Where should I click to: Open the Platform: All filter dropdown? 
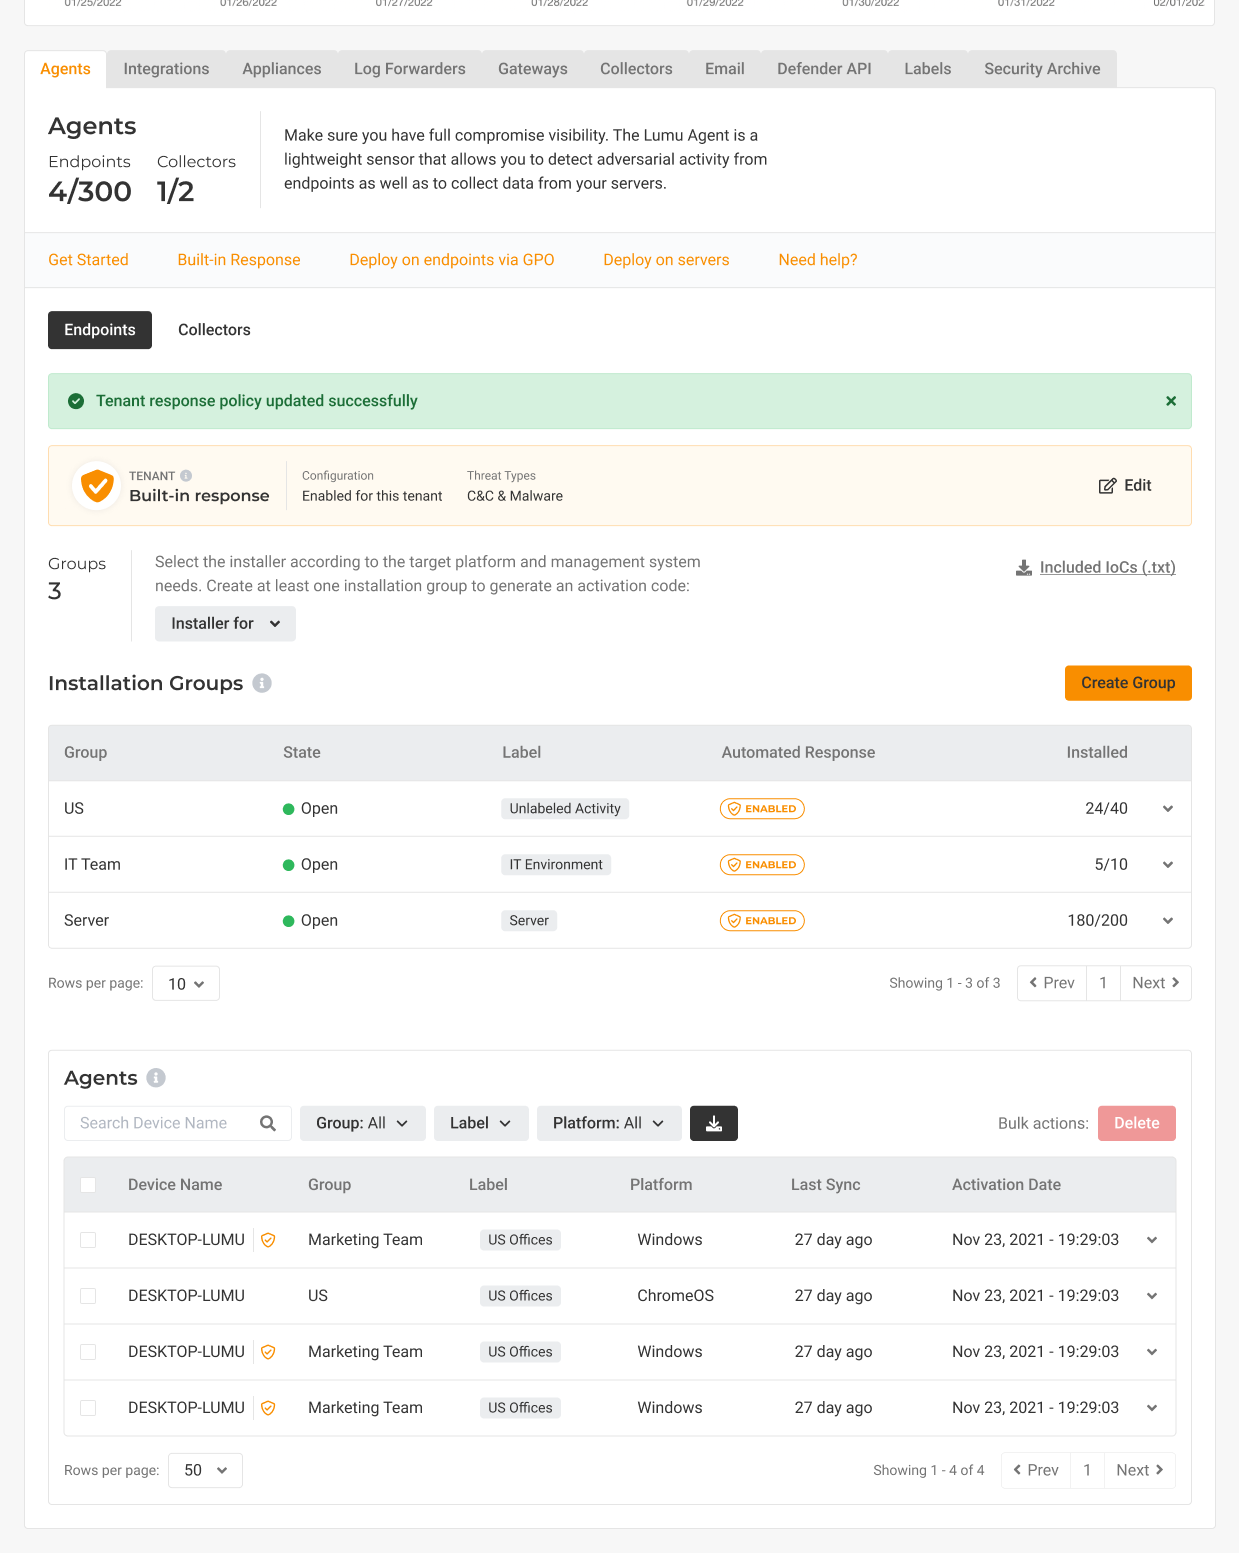click(608, 1123)
